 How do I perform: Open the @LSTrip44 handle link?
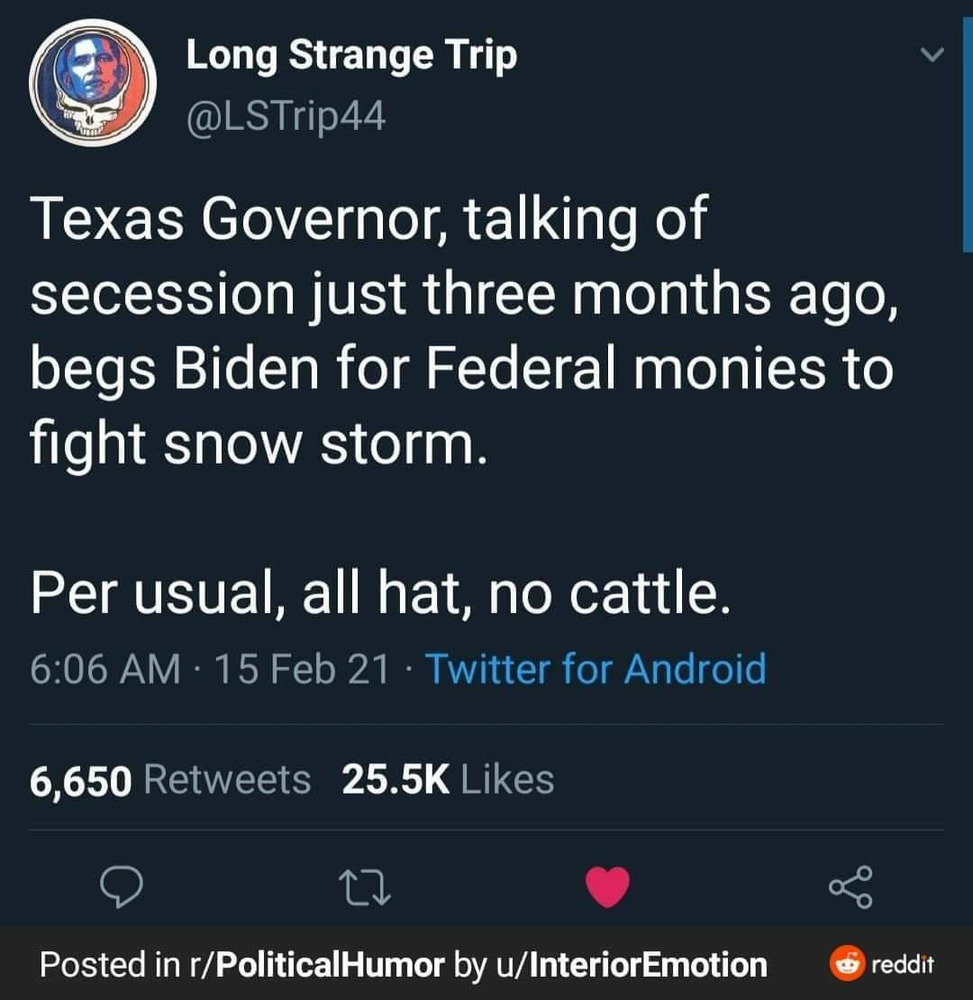[x=286, y=118]
